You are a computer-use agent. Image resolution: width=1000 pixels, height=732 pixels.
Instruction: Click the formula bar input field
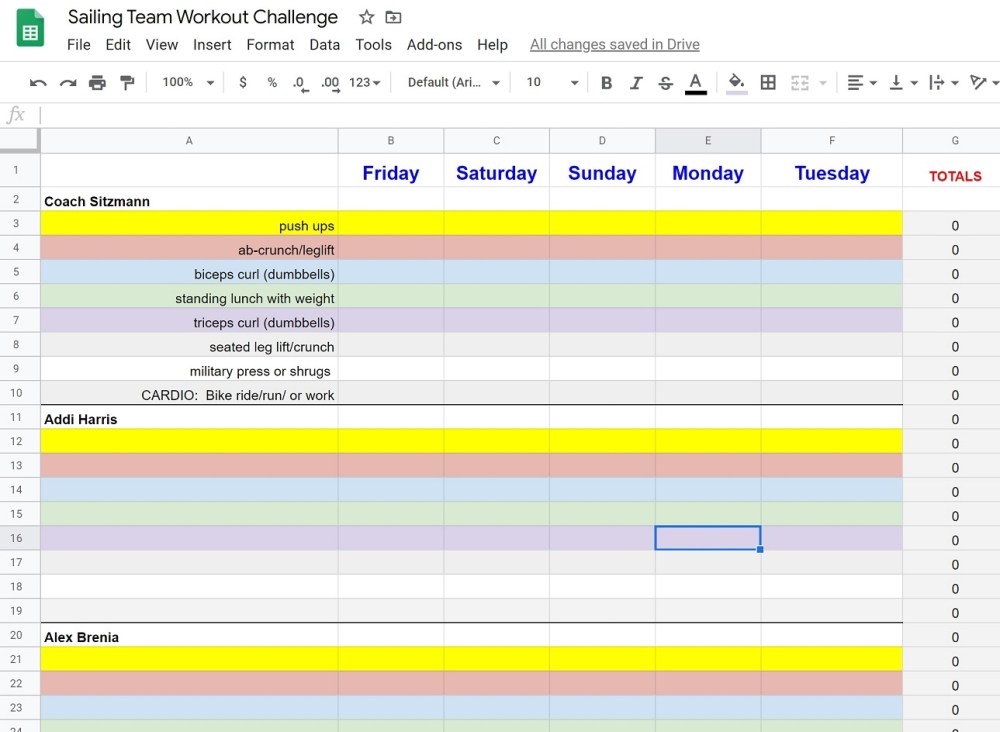500,115
